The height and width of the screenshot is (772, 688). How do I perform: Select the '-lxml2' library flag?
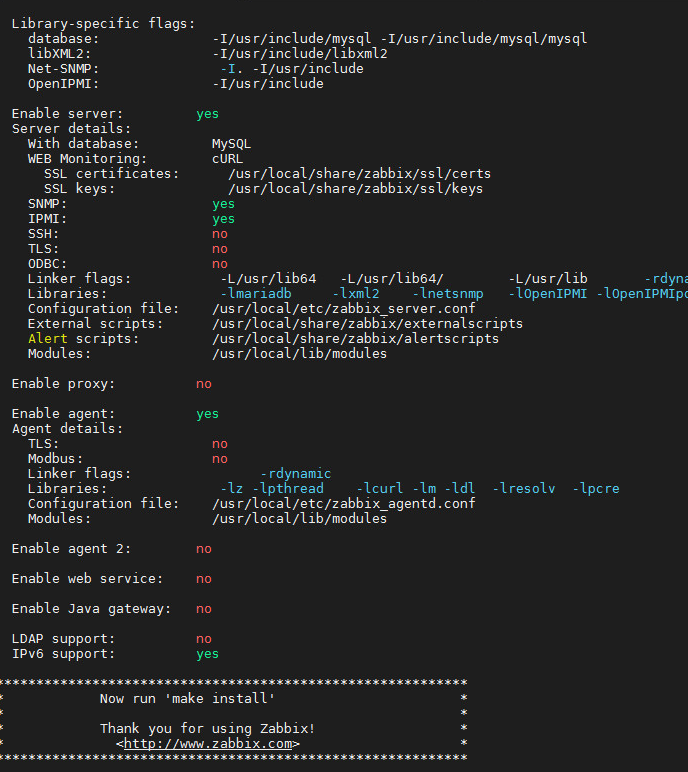[x=356, y=294]
